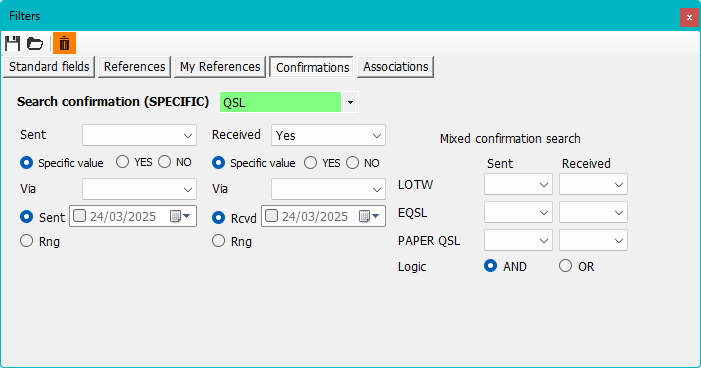This screenshot has width=701, height=368.
Task: Select the Sent date radio button
Action: point(27,217)
